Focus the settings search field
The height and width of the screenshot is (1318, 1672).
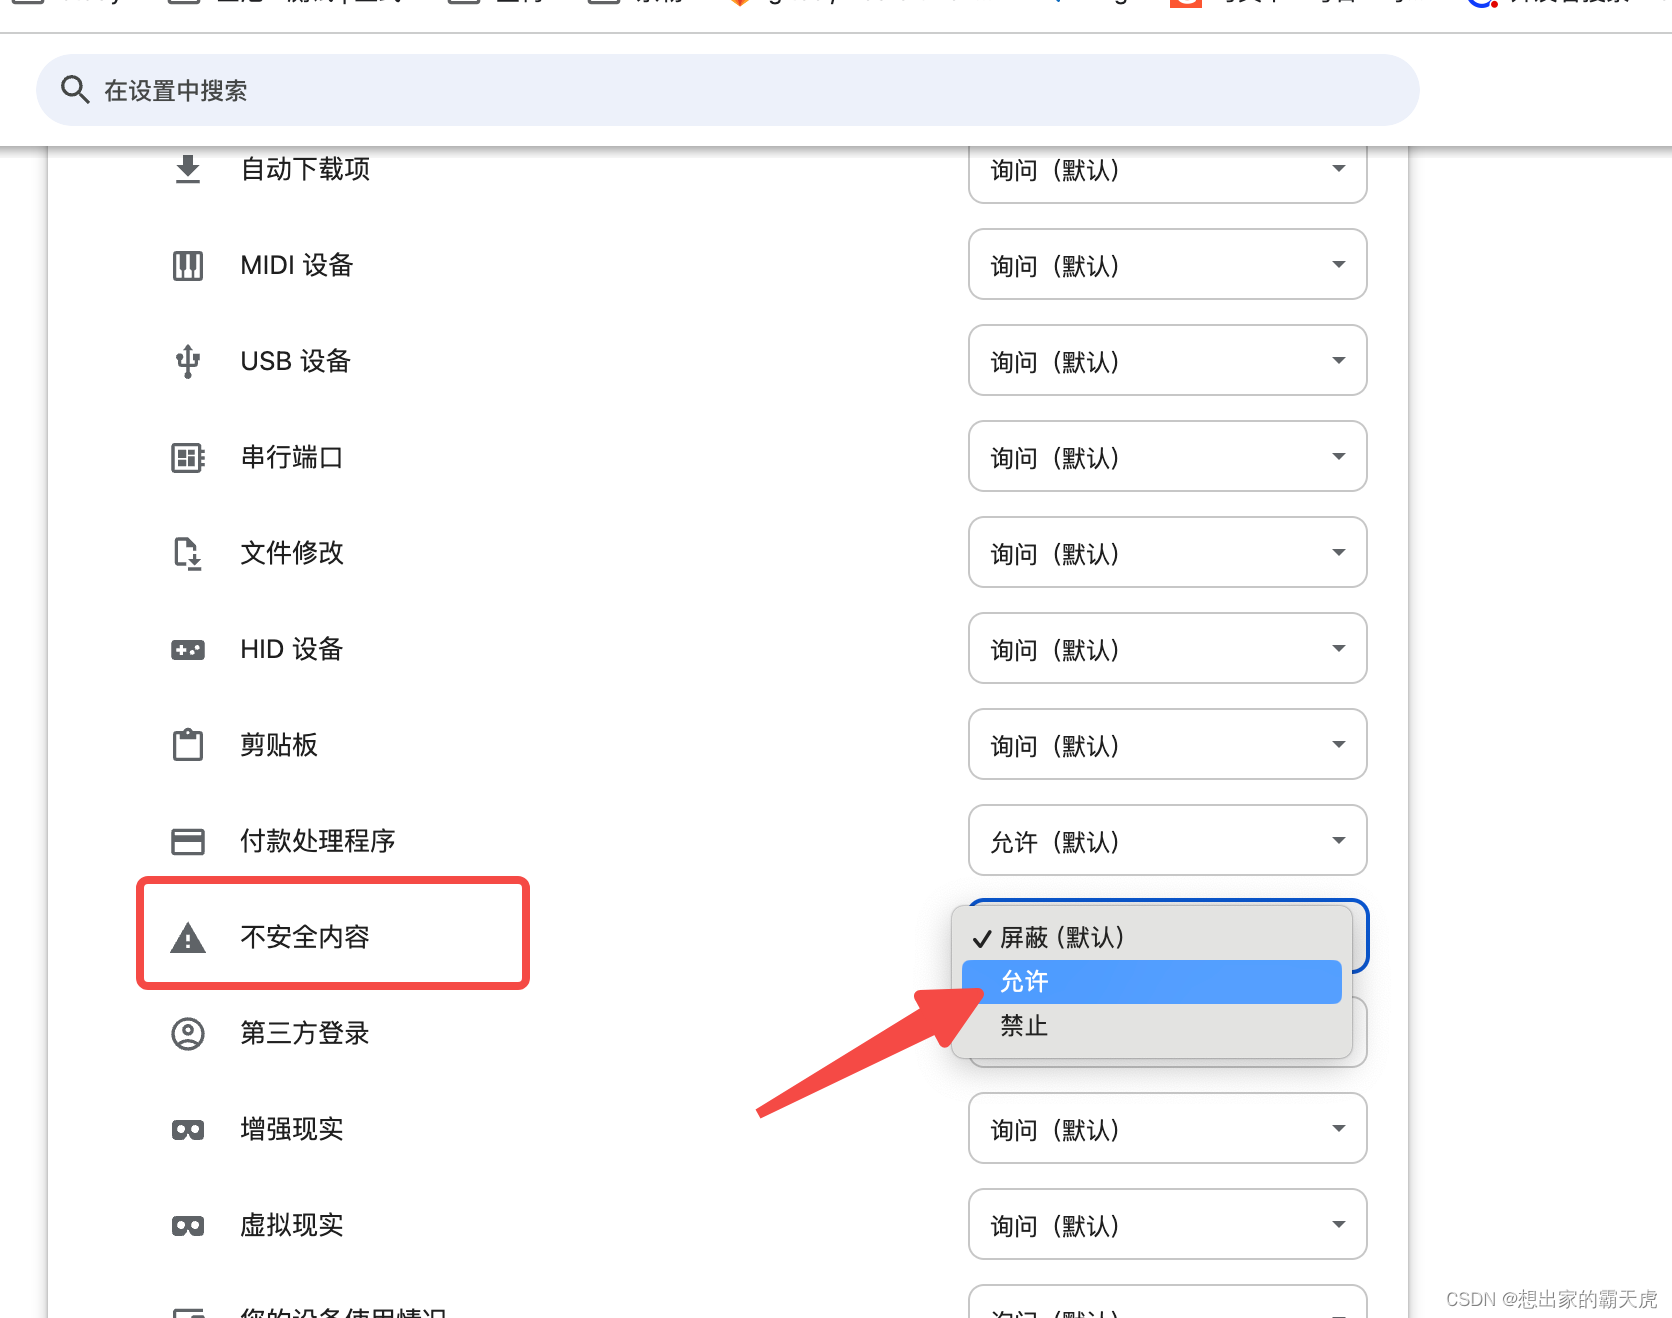[727, 90]
